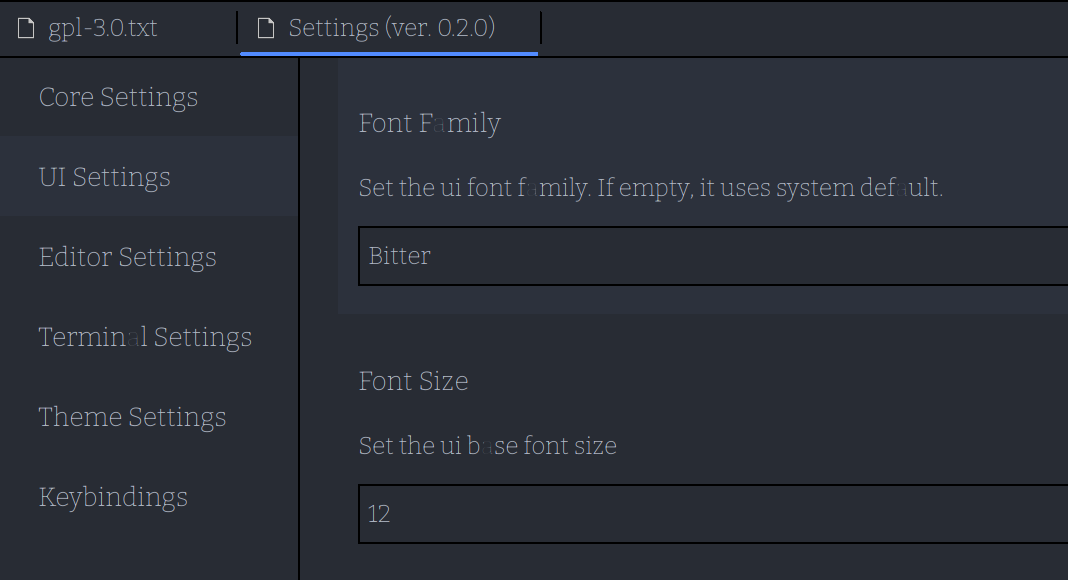Click the document icon on the Settings tab
The height and width of the screenshot is (580, 1068).
(265, 28)
